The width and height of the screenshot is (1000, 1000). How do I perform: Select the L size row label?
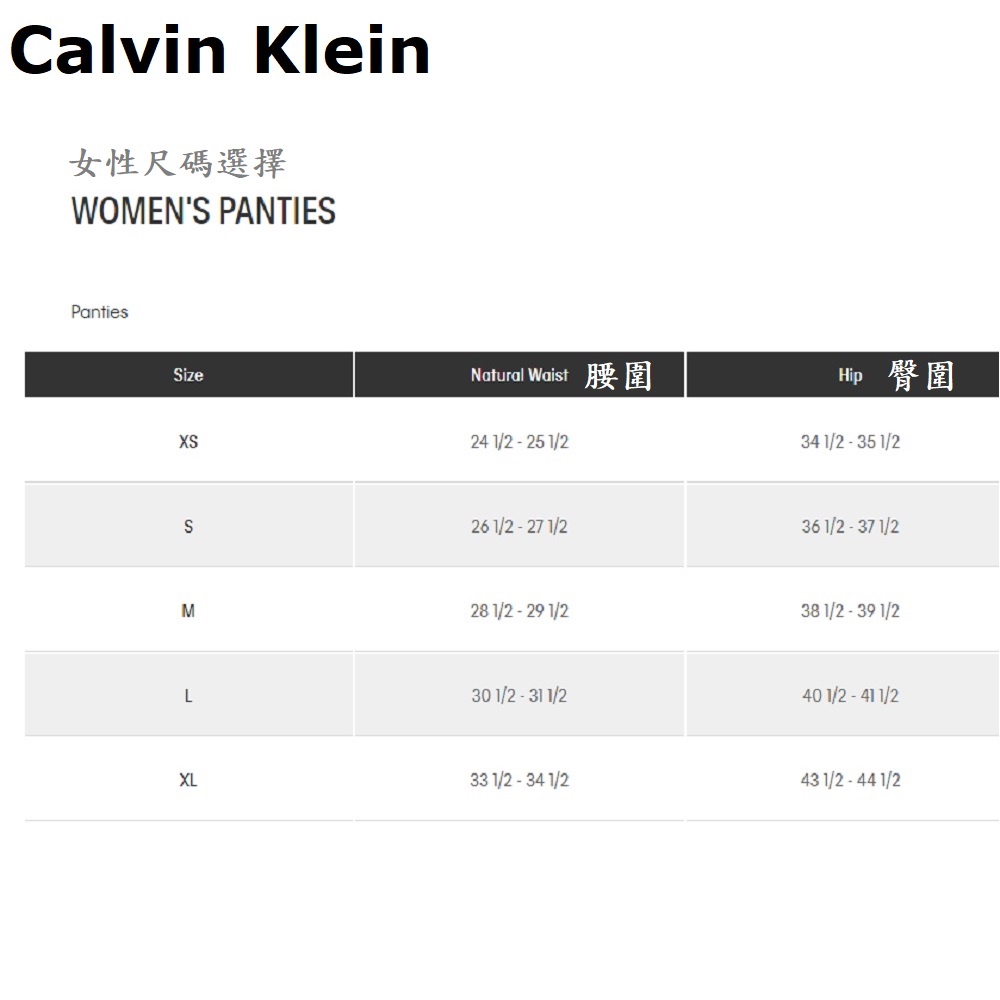[x=188, y=696]
